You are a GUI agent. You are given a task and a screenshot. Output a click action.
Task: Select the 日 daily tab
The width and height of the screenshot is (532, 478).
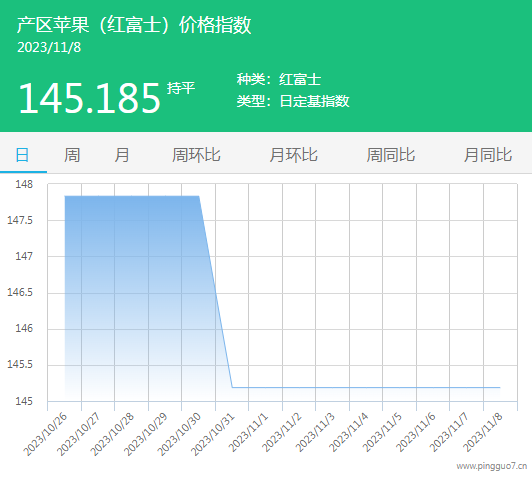pyautogui.click(x=23, y=155)
